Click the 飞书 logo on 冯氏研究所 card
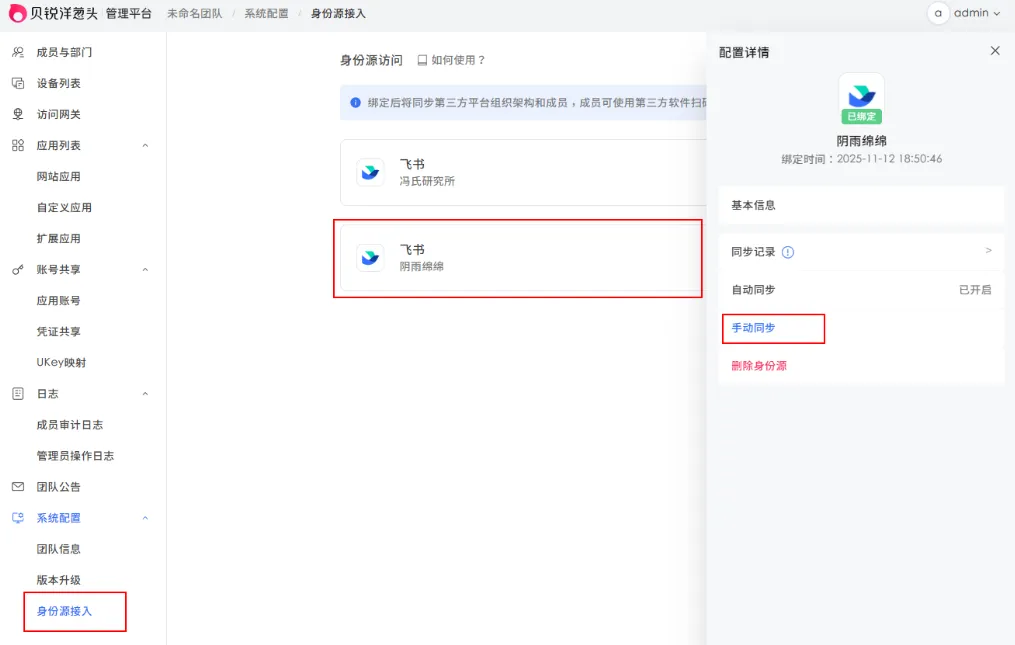This screenshot has width=1015, height=645. 370,173
